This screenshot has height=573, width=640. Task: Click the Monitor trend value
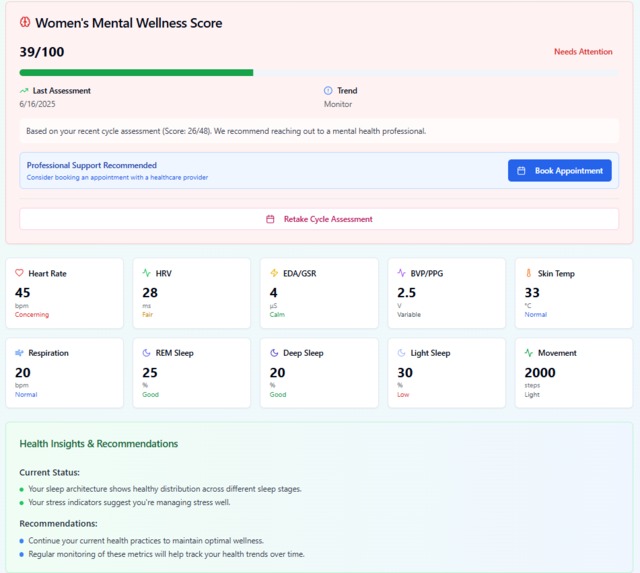[x=338, y=104]
